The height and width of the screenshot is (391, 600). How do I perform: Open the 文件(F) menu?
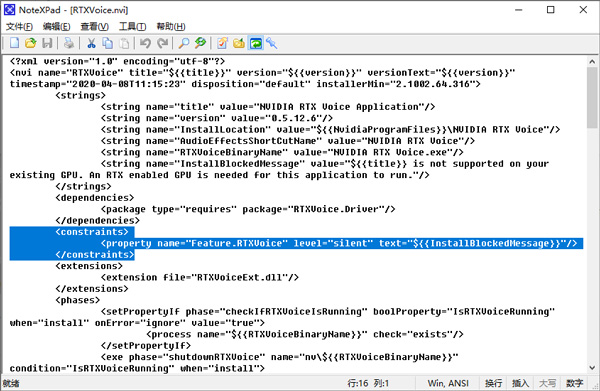click(x=19, y=26)
